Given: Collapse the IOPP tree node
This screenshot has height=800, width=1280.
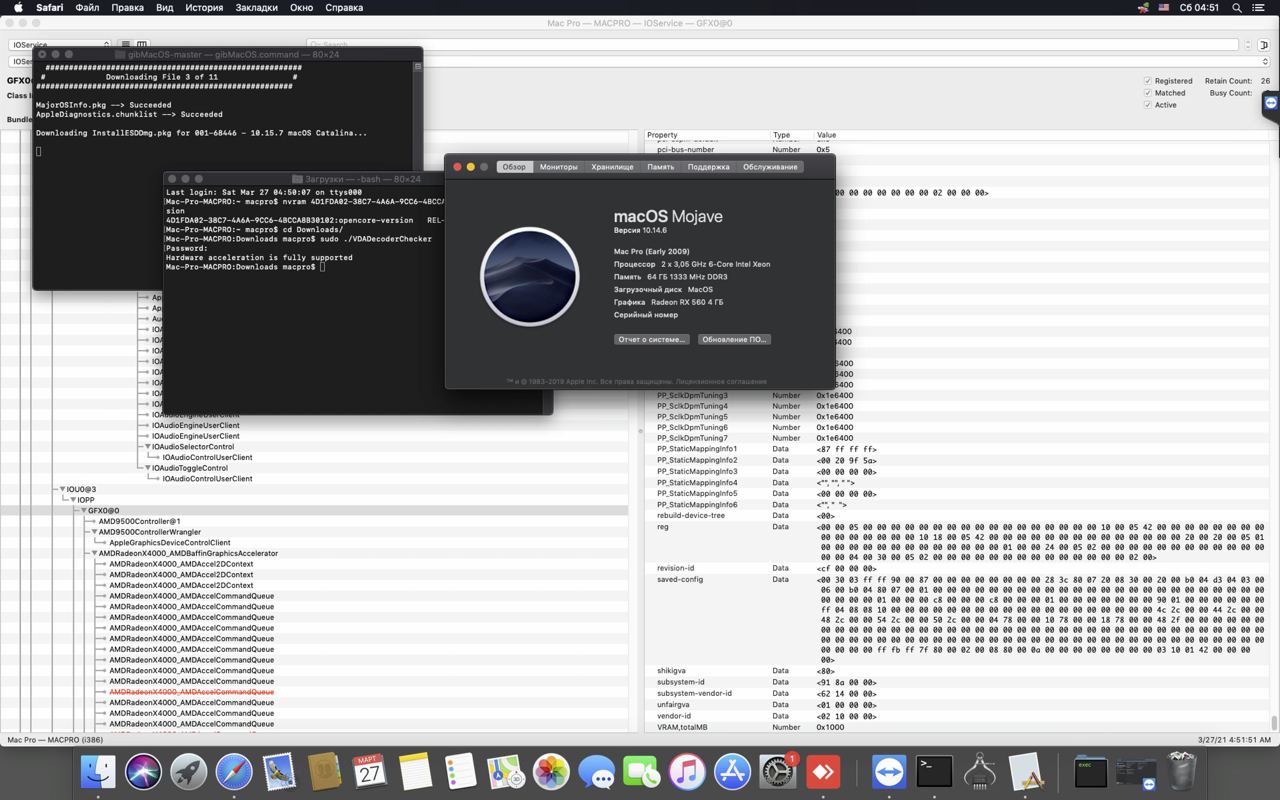Looking at the screenshot, I should (x=73, y=500).
